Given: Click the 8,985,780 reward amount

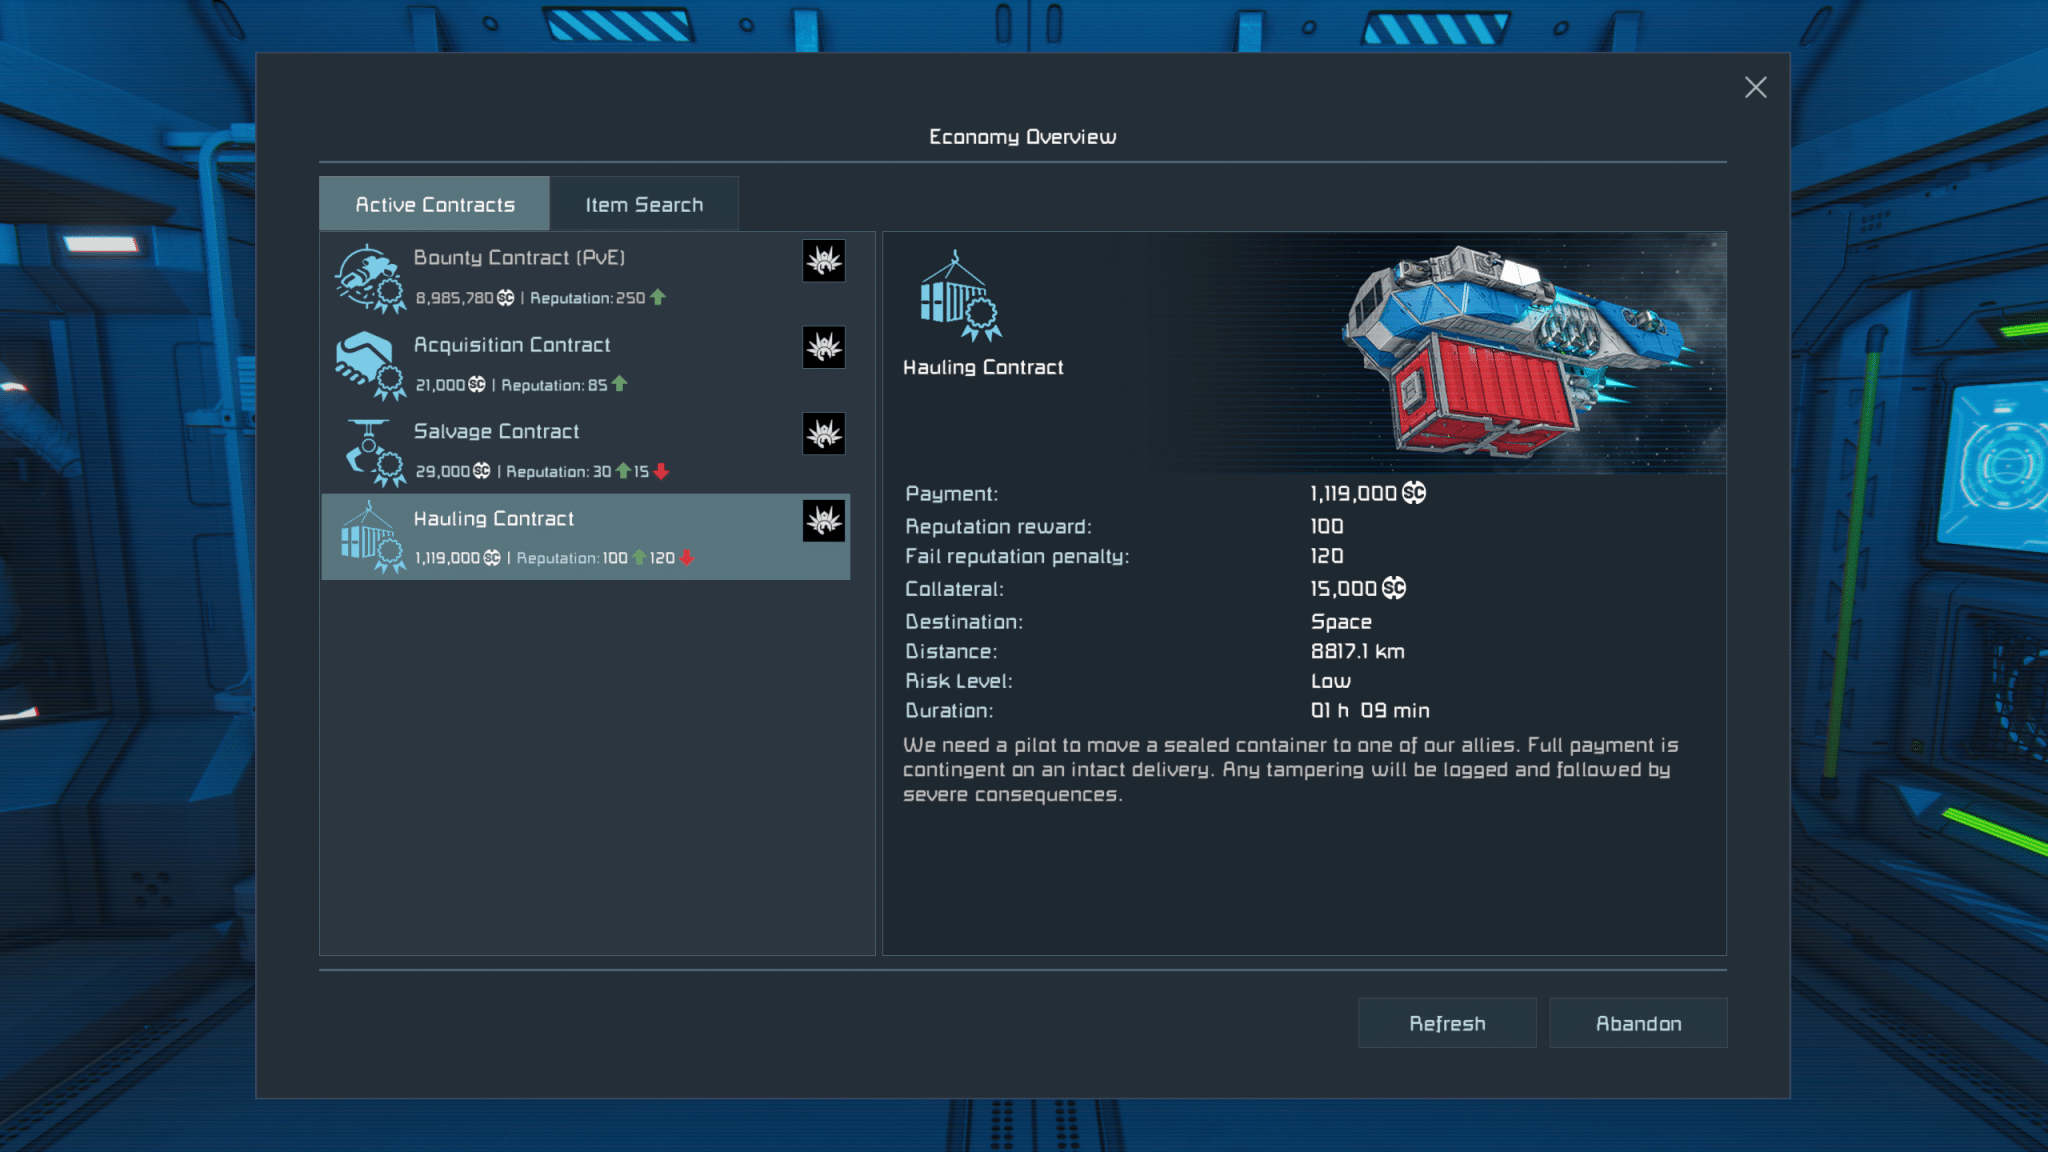Looking at the screenshot, I should (x=455, y=298).
